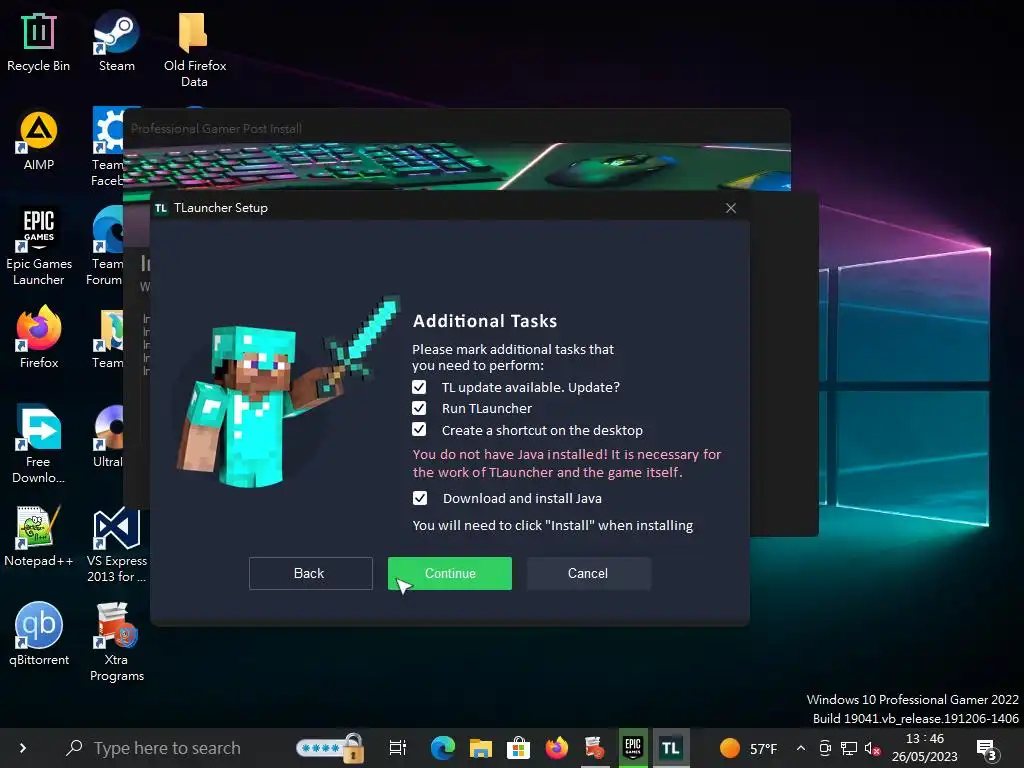Select the Ultra desktop disc icon

coord(108,436)
